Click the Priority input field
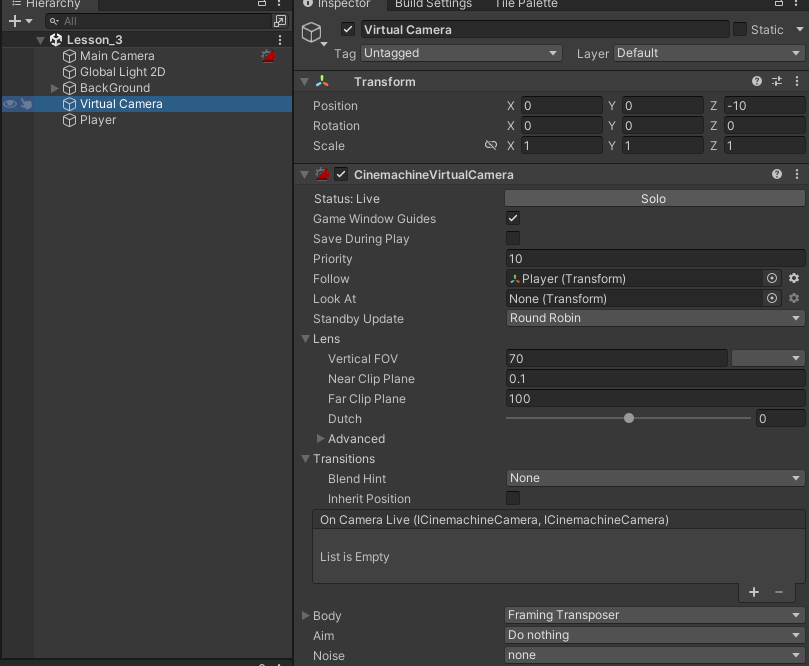809x666 pixels. [x=655, y=258]
